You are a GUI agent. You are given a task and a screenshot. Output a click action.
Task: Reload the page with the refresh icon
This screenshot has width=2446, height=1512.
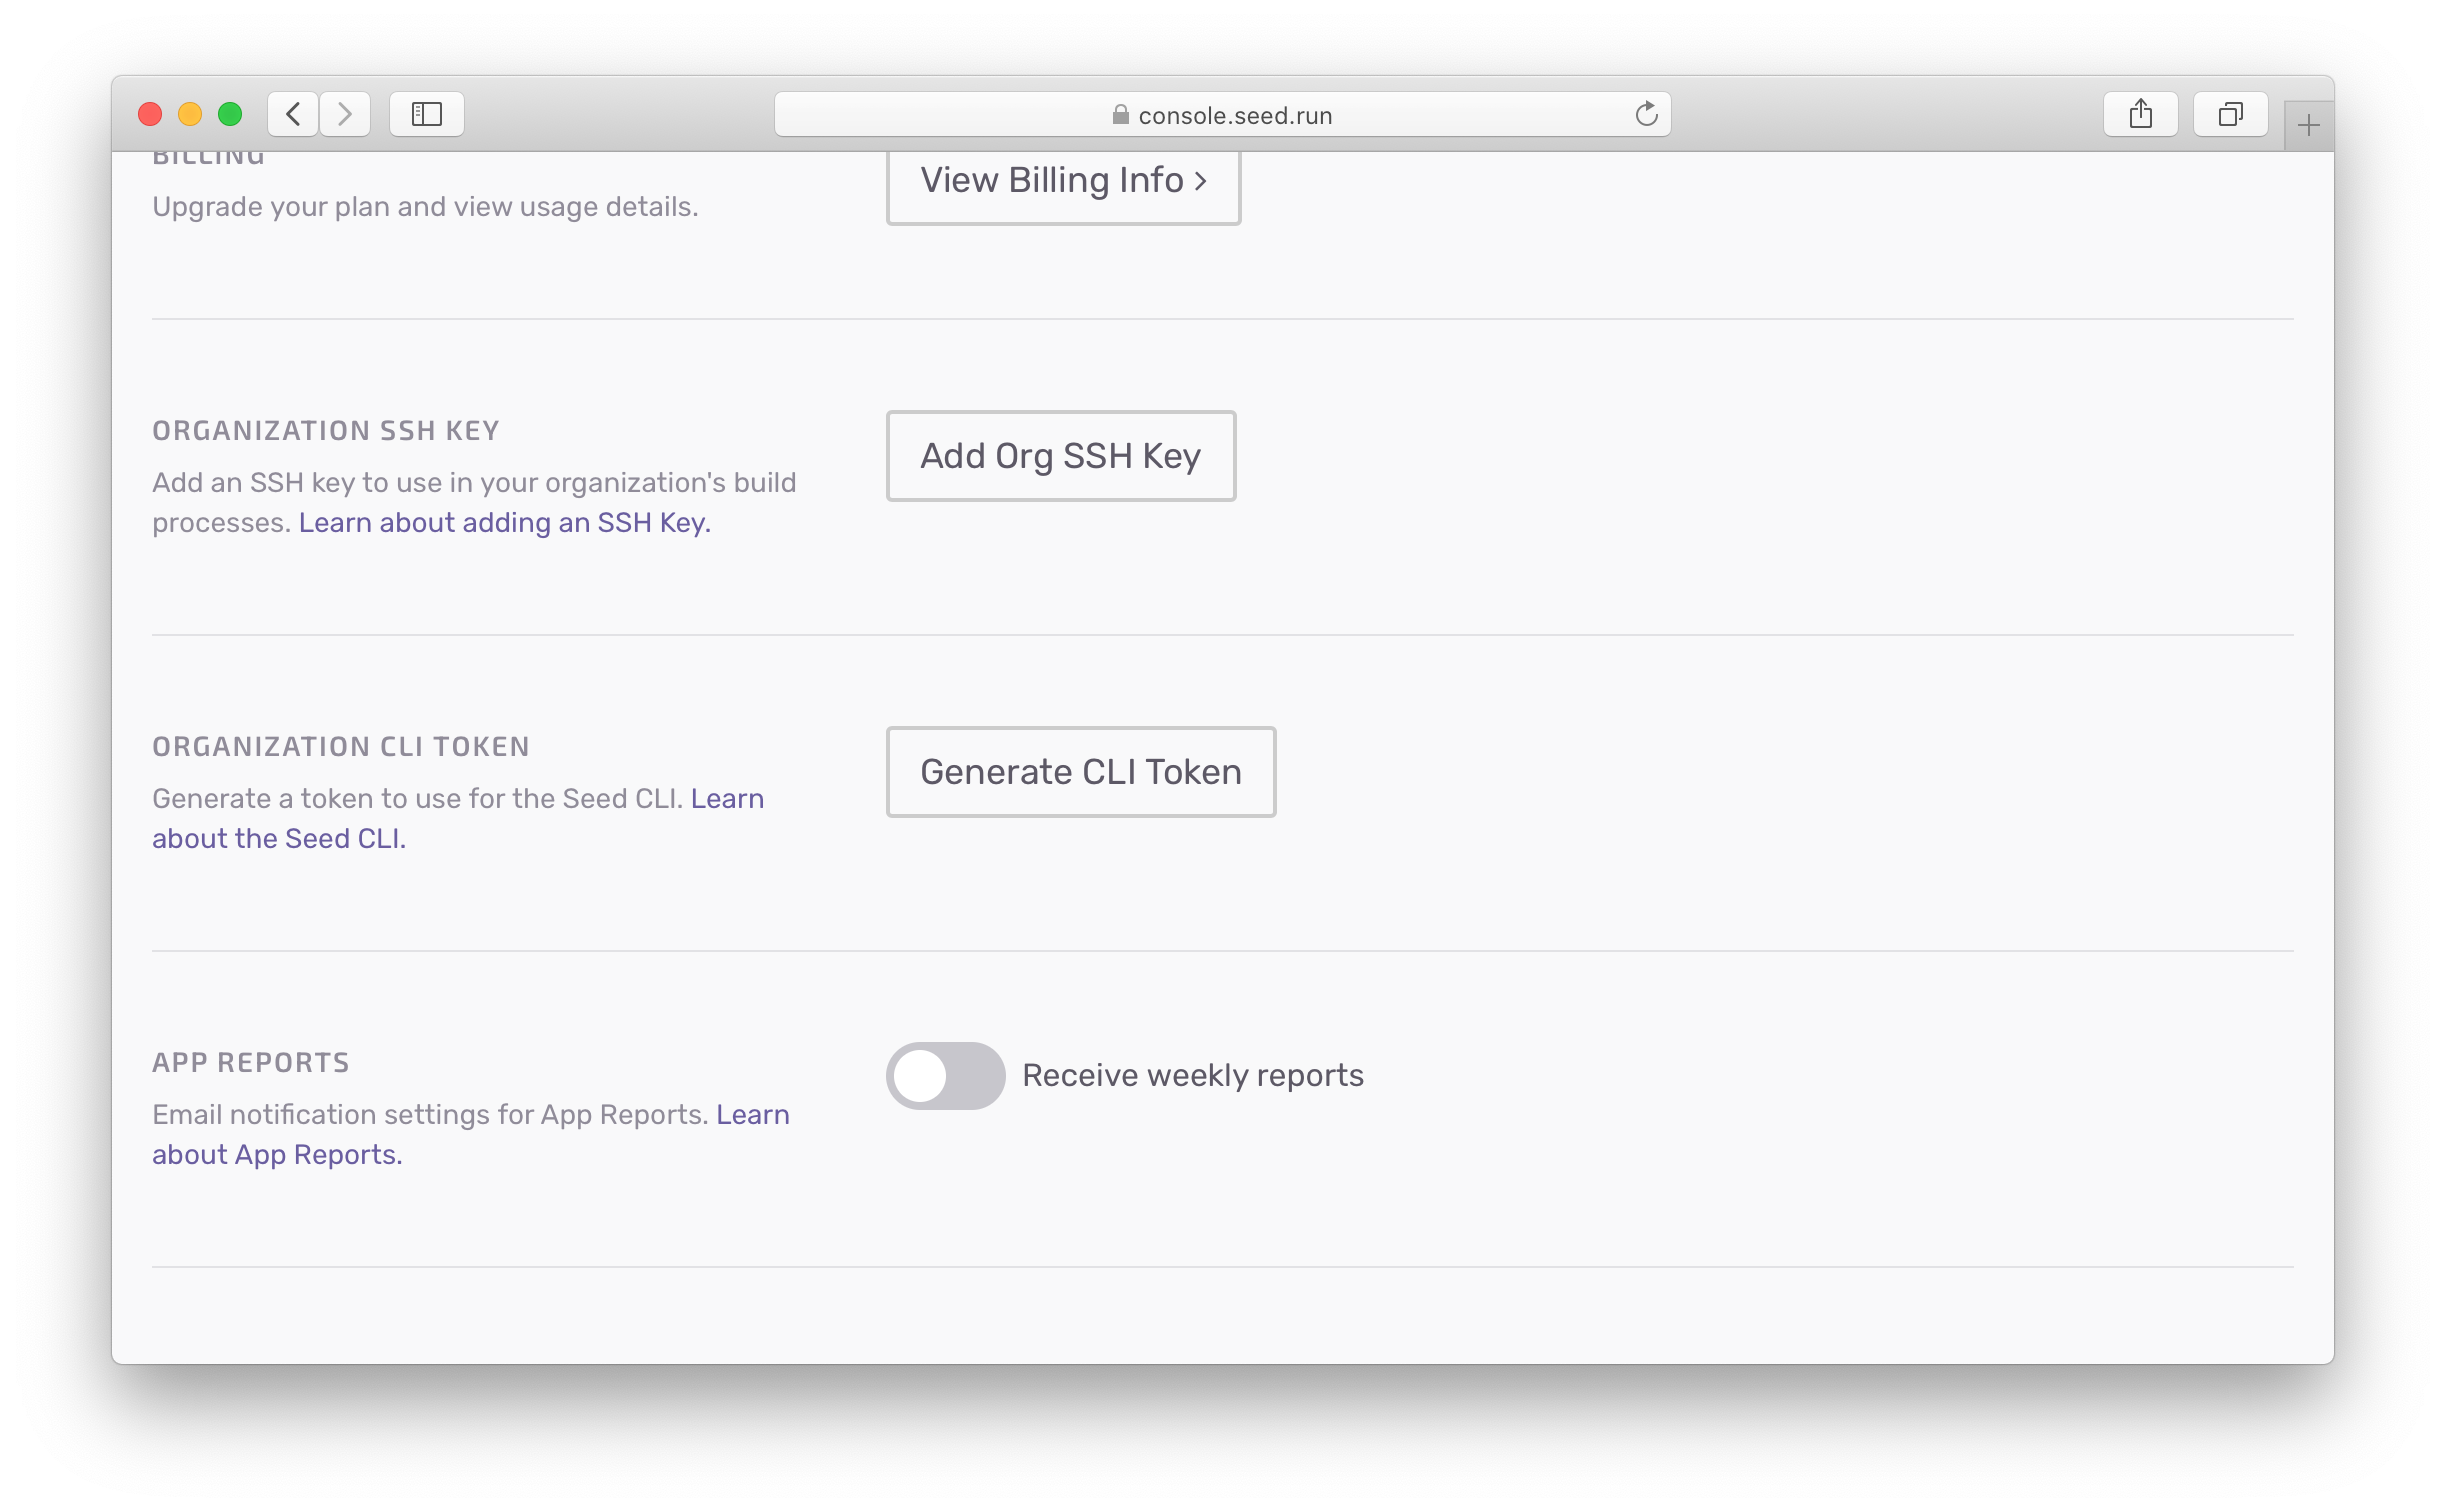point(1646,114)
